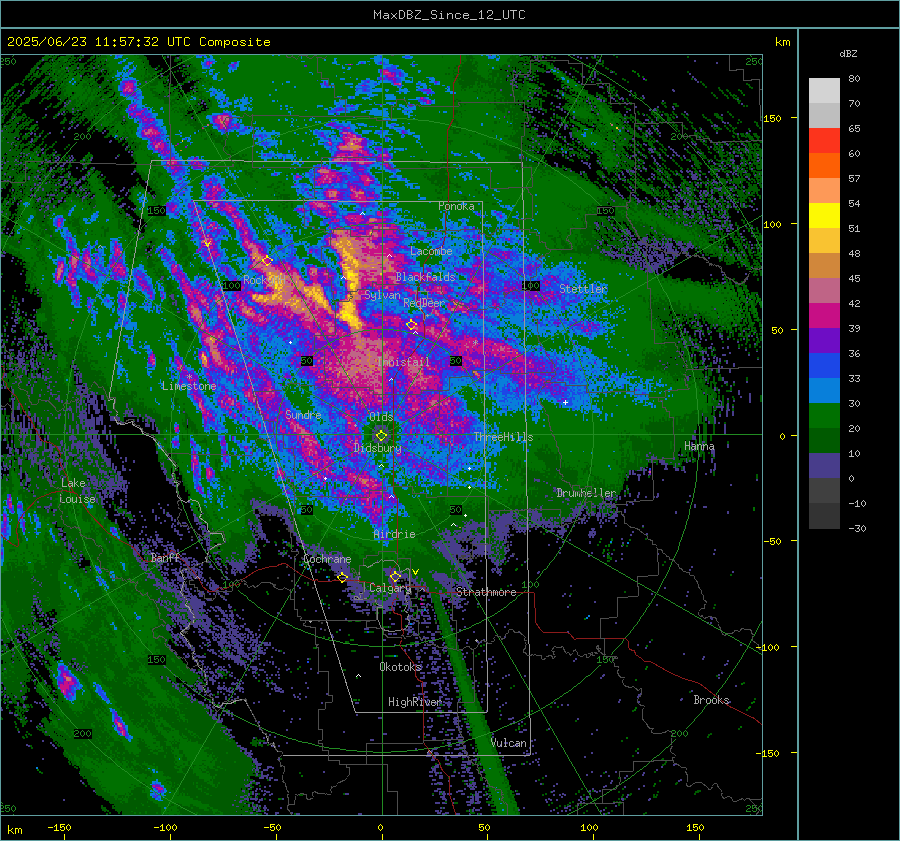Click the RedDeer city label
The image size is (900, 841).
[x=424, y=303]
